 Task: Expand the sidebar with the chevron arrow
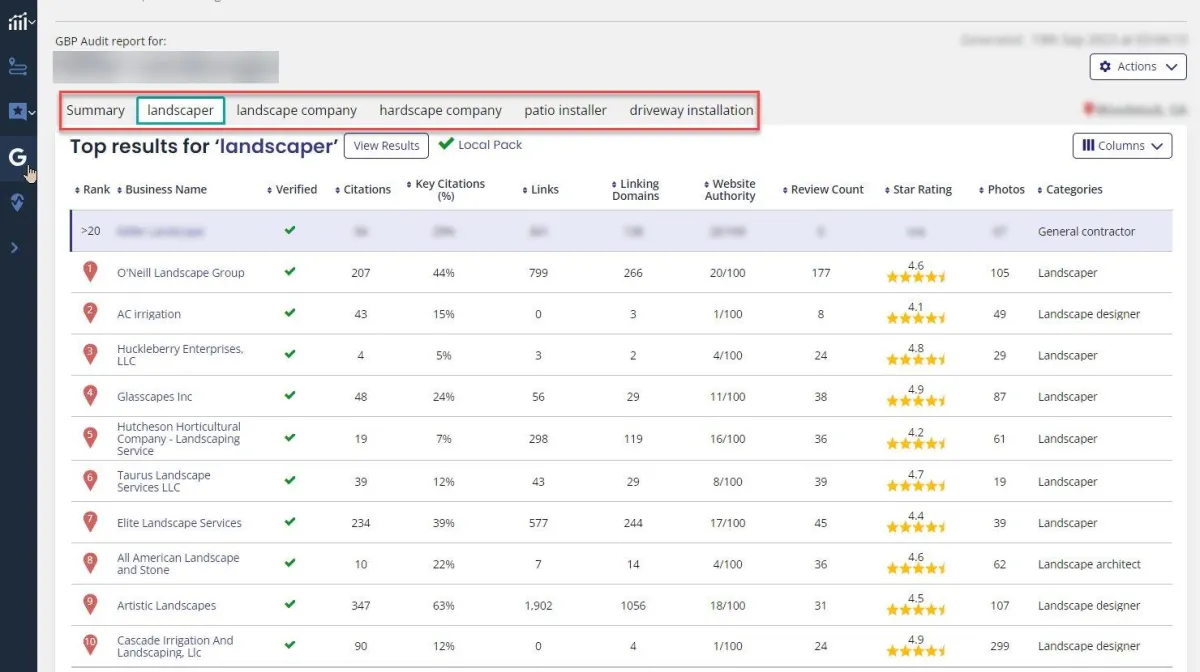tap(14, 247)
